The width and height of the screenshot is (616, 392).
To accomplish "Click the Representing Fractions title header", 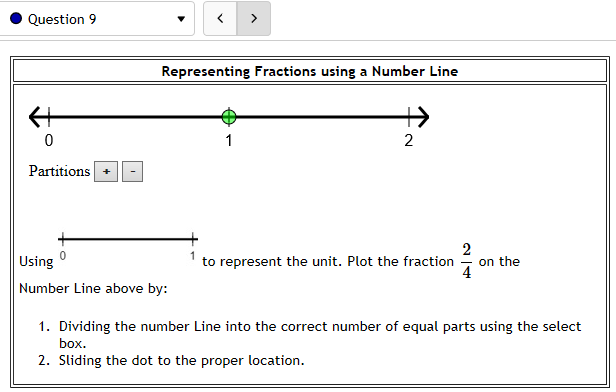I will click(x=310, y=71).
